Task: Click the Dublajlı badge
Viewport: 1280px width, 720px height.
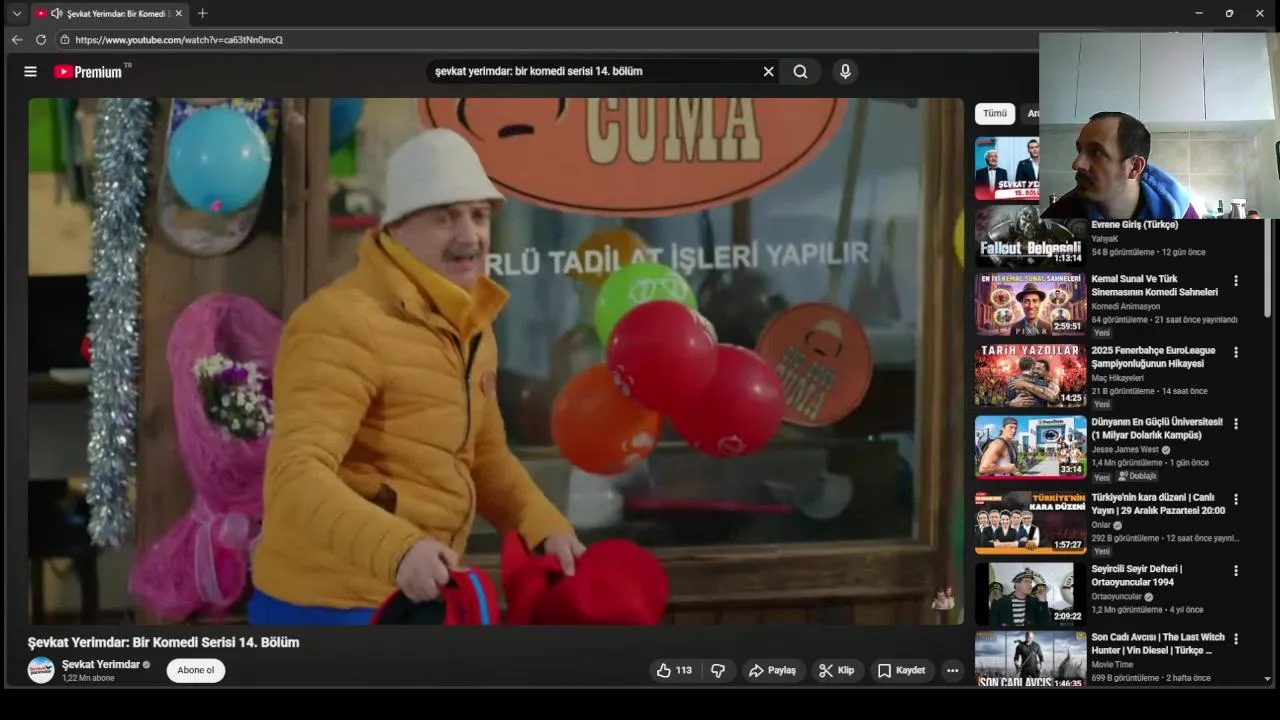Action: coord(1137,476)
